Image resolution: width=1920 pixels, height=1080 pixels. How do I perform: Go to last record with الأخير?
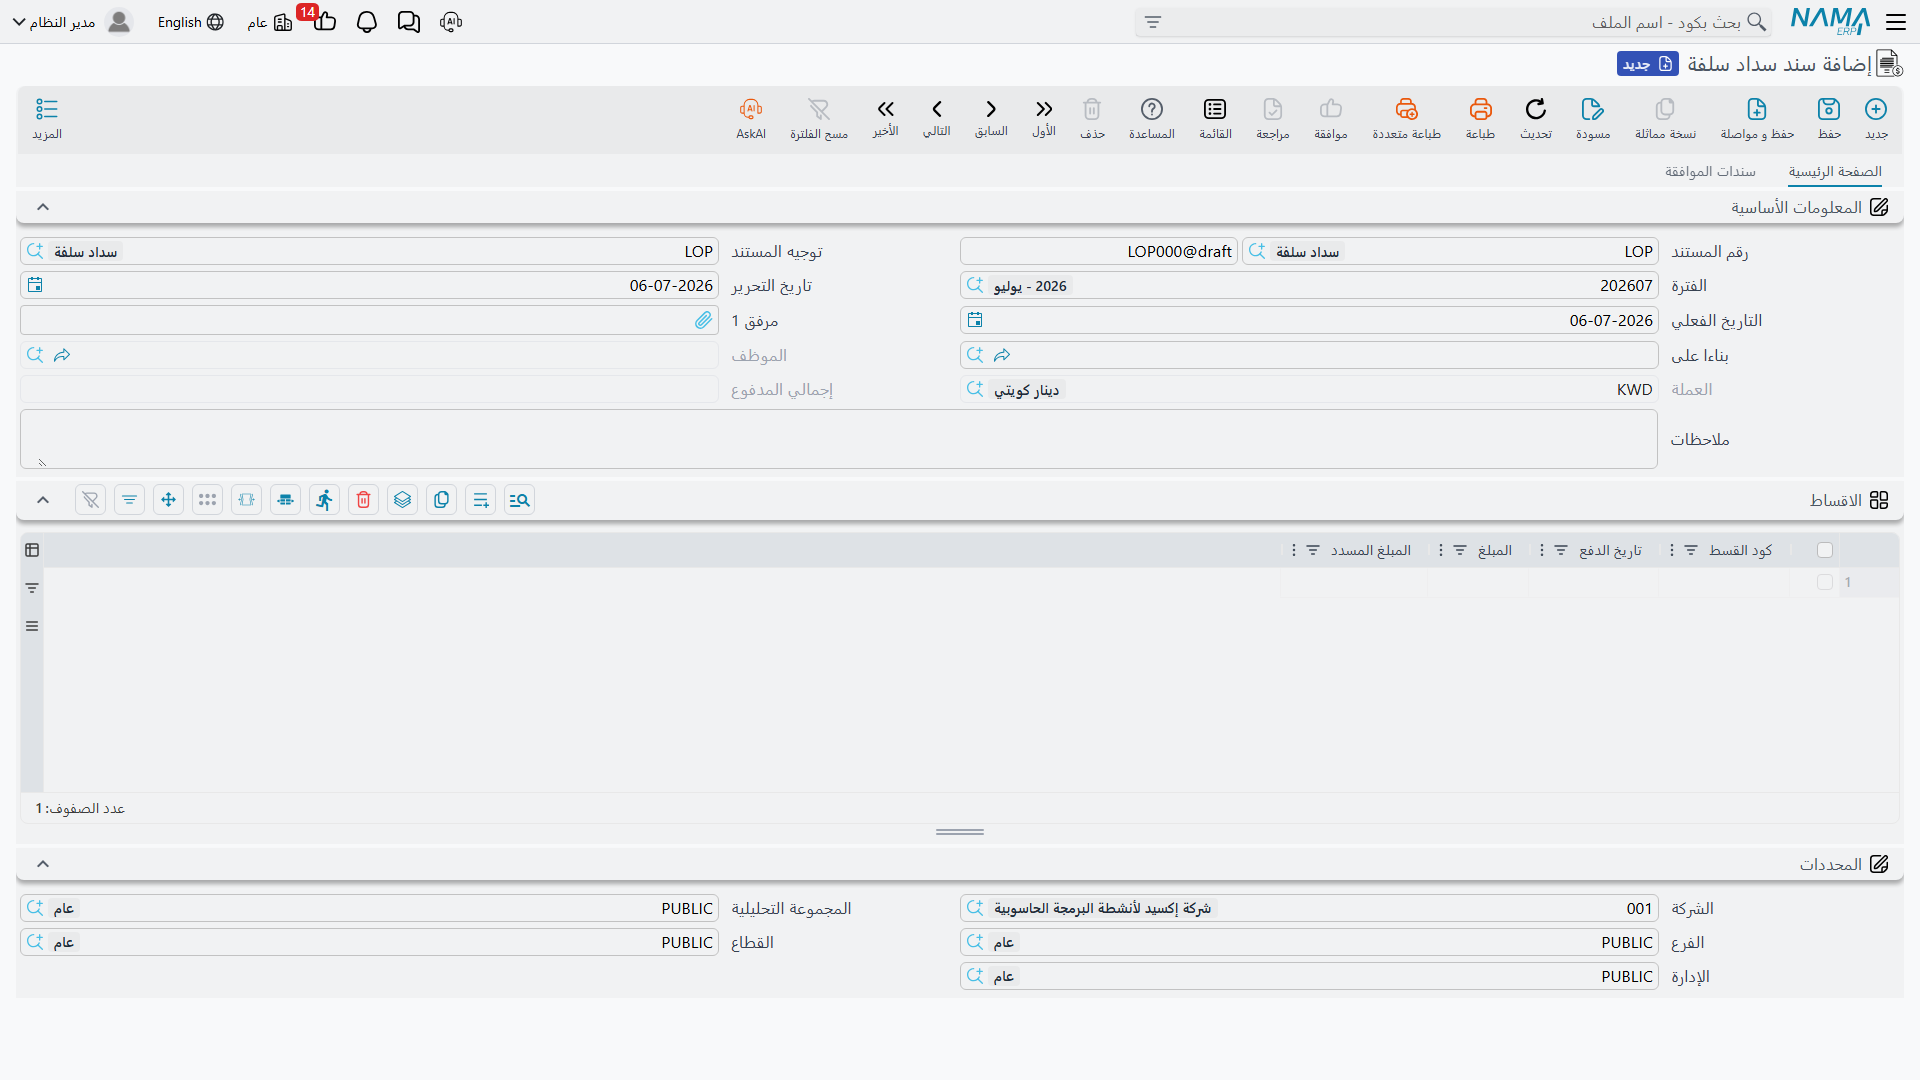(885, 117)
